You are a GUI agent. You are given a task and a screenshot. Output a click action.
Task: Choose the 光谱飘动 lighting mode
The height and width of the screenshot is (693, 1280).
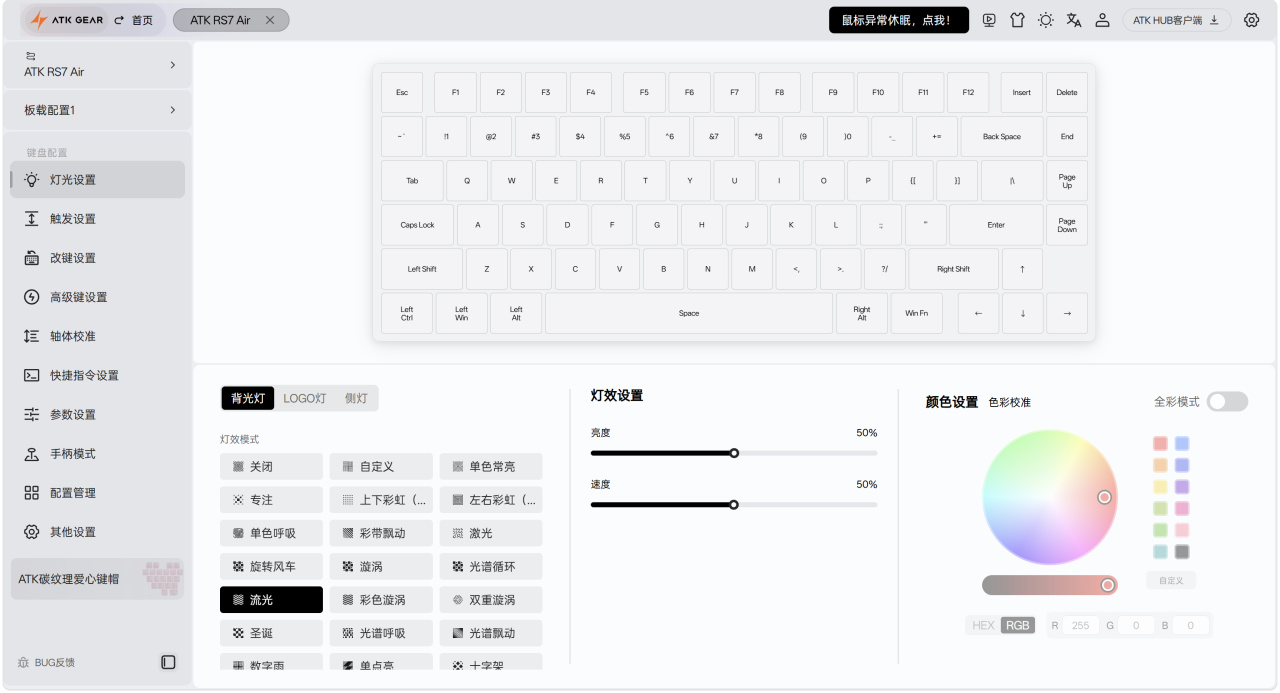pos(491,633)
